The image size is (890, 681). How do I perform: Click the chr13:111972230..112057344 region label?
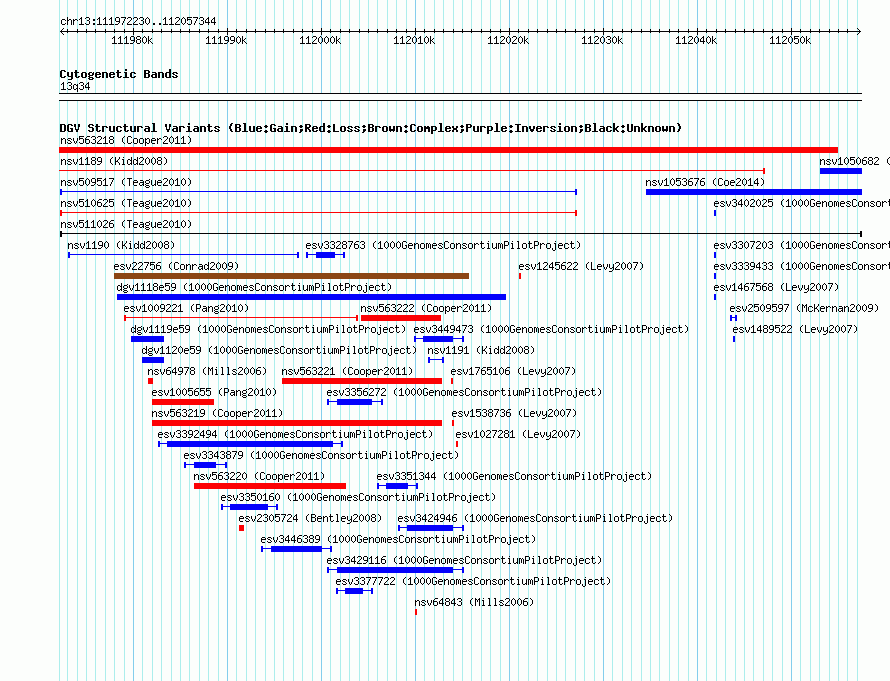tap(138, 21)
